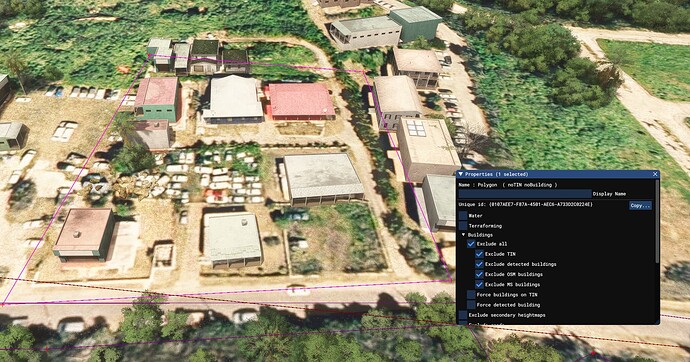Enable the Terraforming checkbox
690x362 pixels.
click(463, 226)
